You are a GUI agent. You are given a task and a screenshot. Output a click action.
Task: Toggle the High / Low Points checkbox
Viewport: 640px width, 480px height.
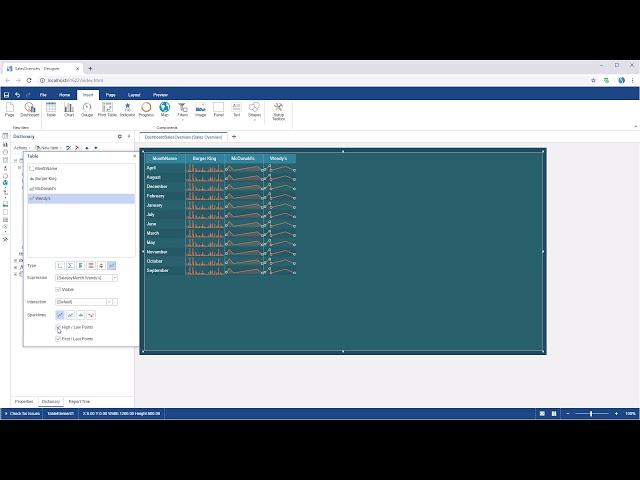pos(58,327)
